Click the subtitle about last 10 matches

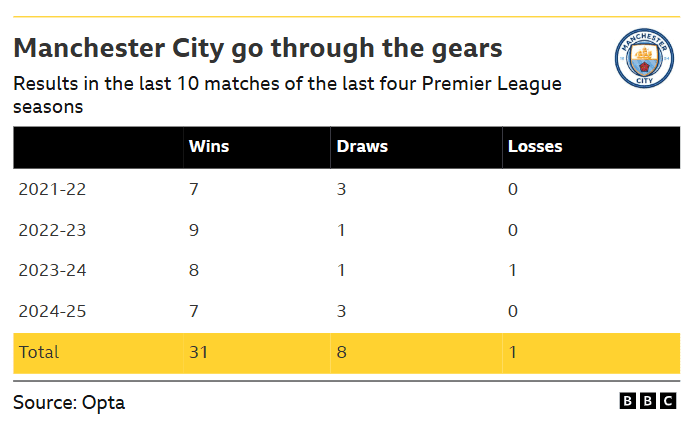tap(287, 93)
